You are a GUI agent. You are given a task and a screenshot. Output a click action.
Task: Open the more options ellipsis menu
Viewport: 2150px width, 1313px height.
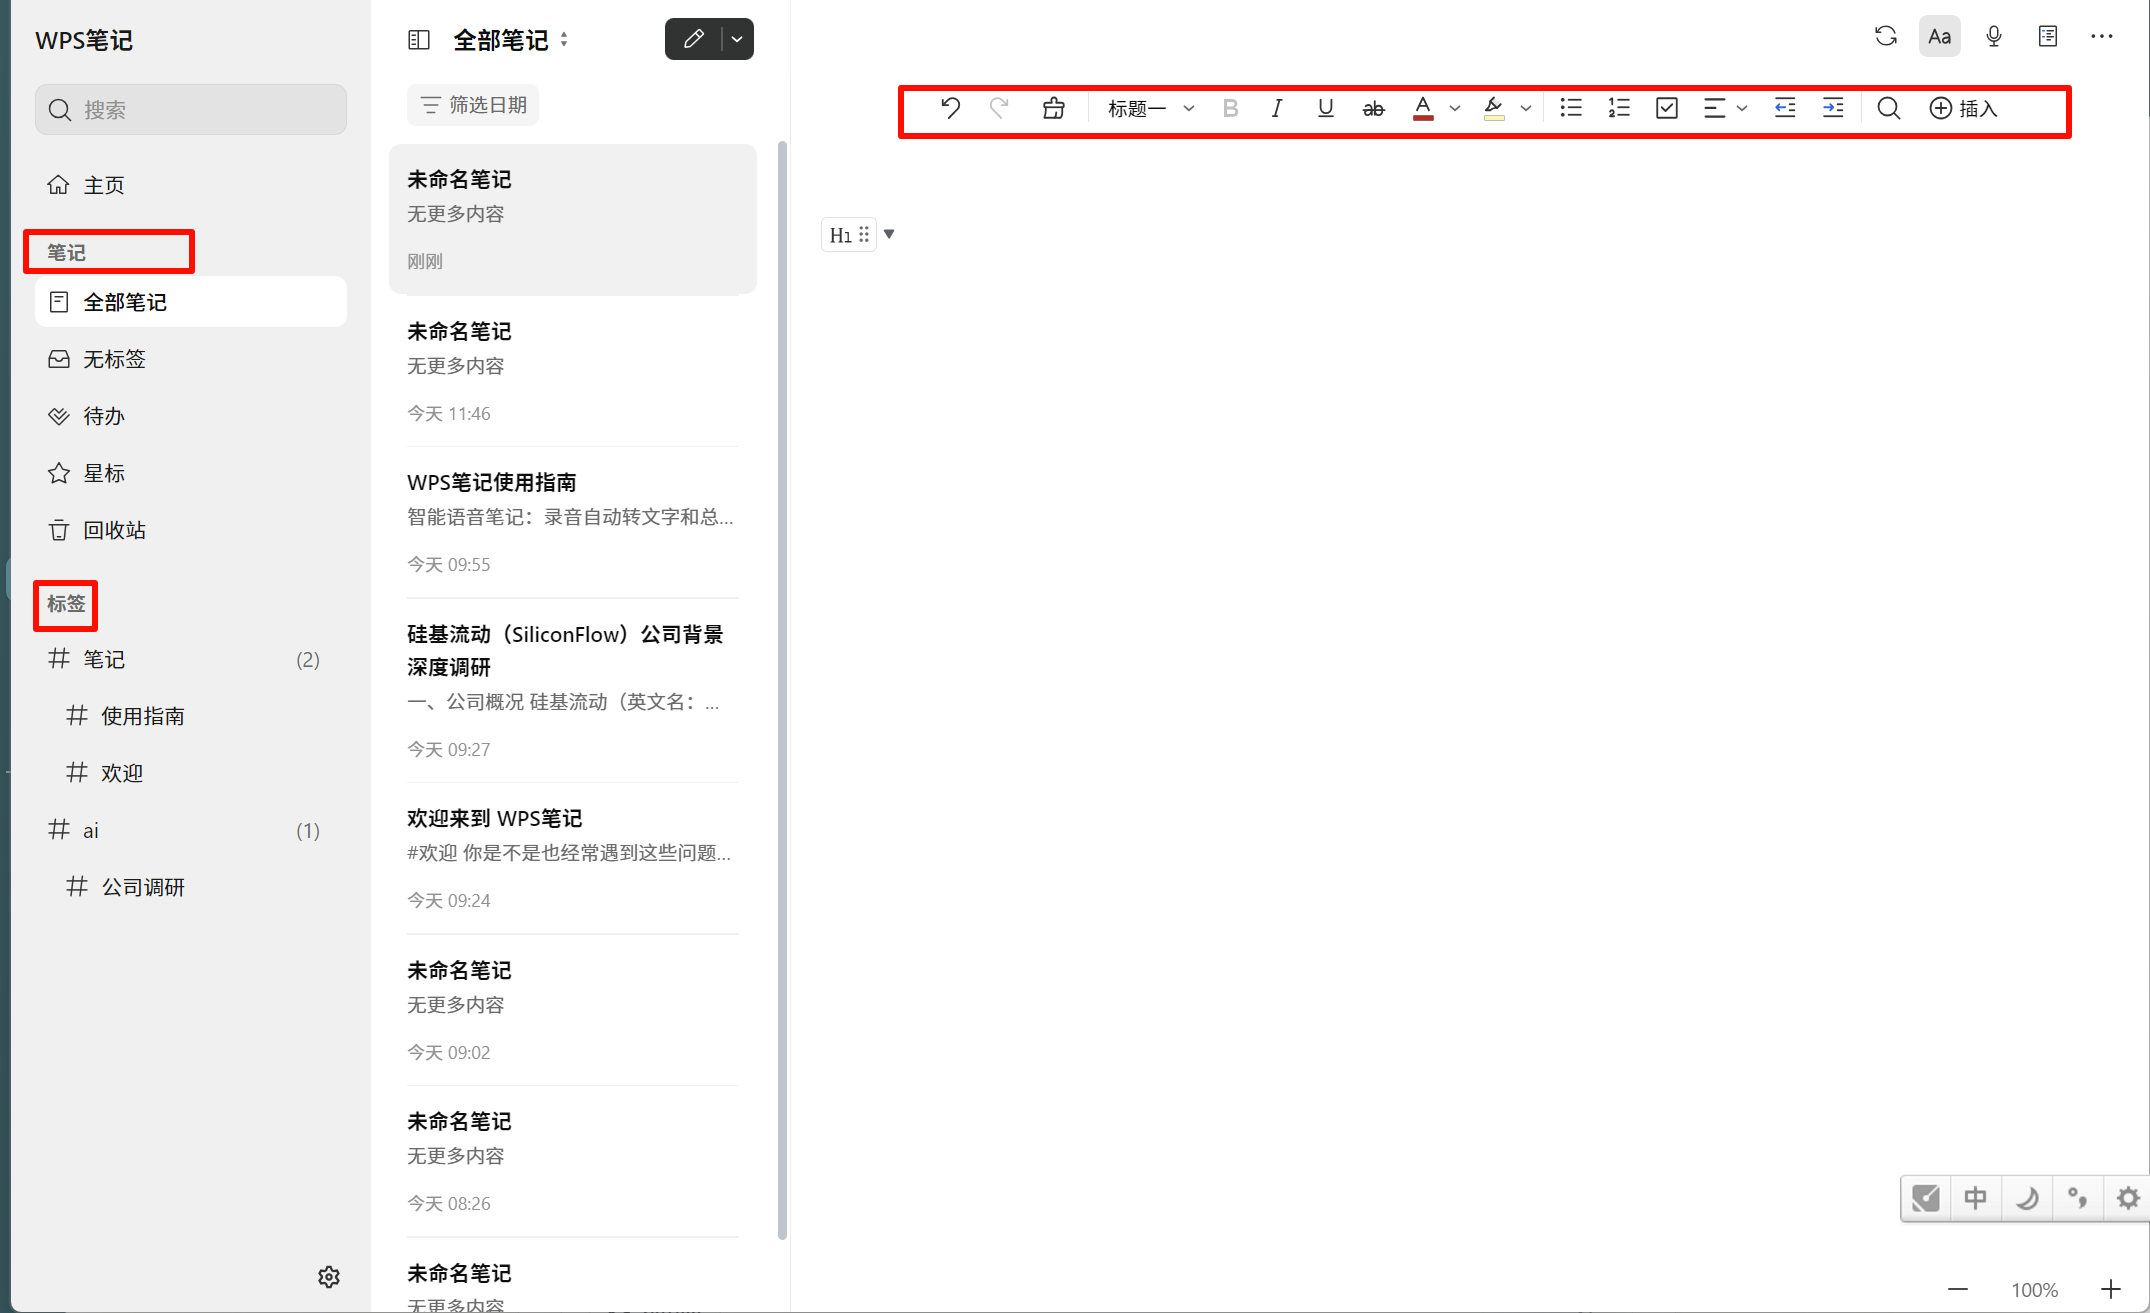point(2102,37)
